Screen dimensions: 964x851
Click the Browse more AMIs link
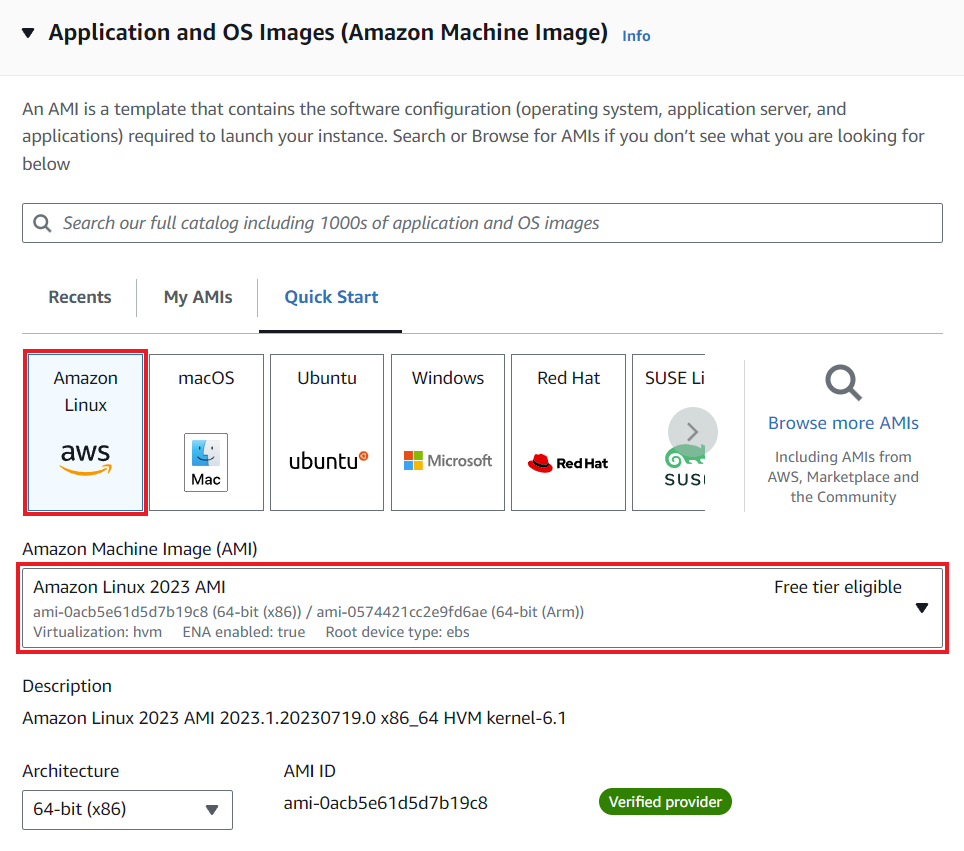point(843,423)
